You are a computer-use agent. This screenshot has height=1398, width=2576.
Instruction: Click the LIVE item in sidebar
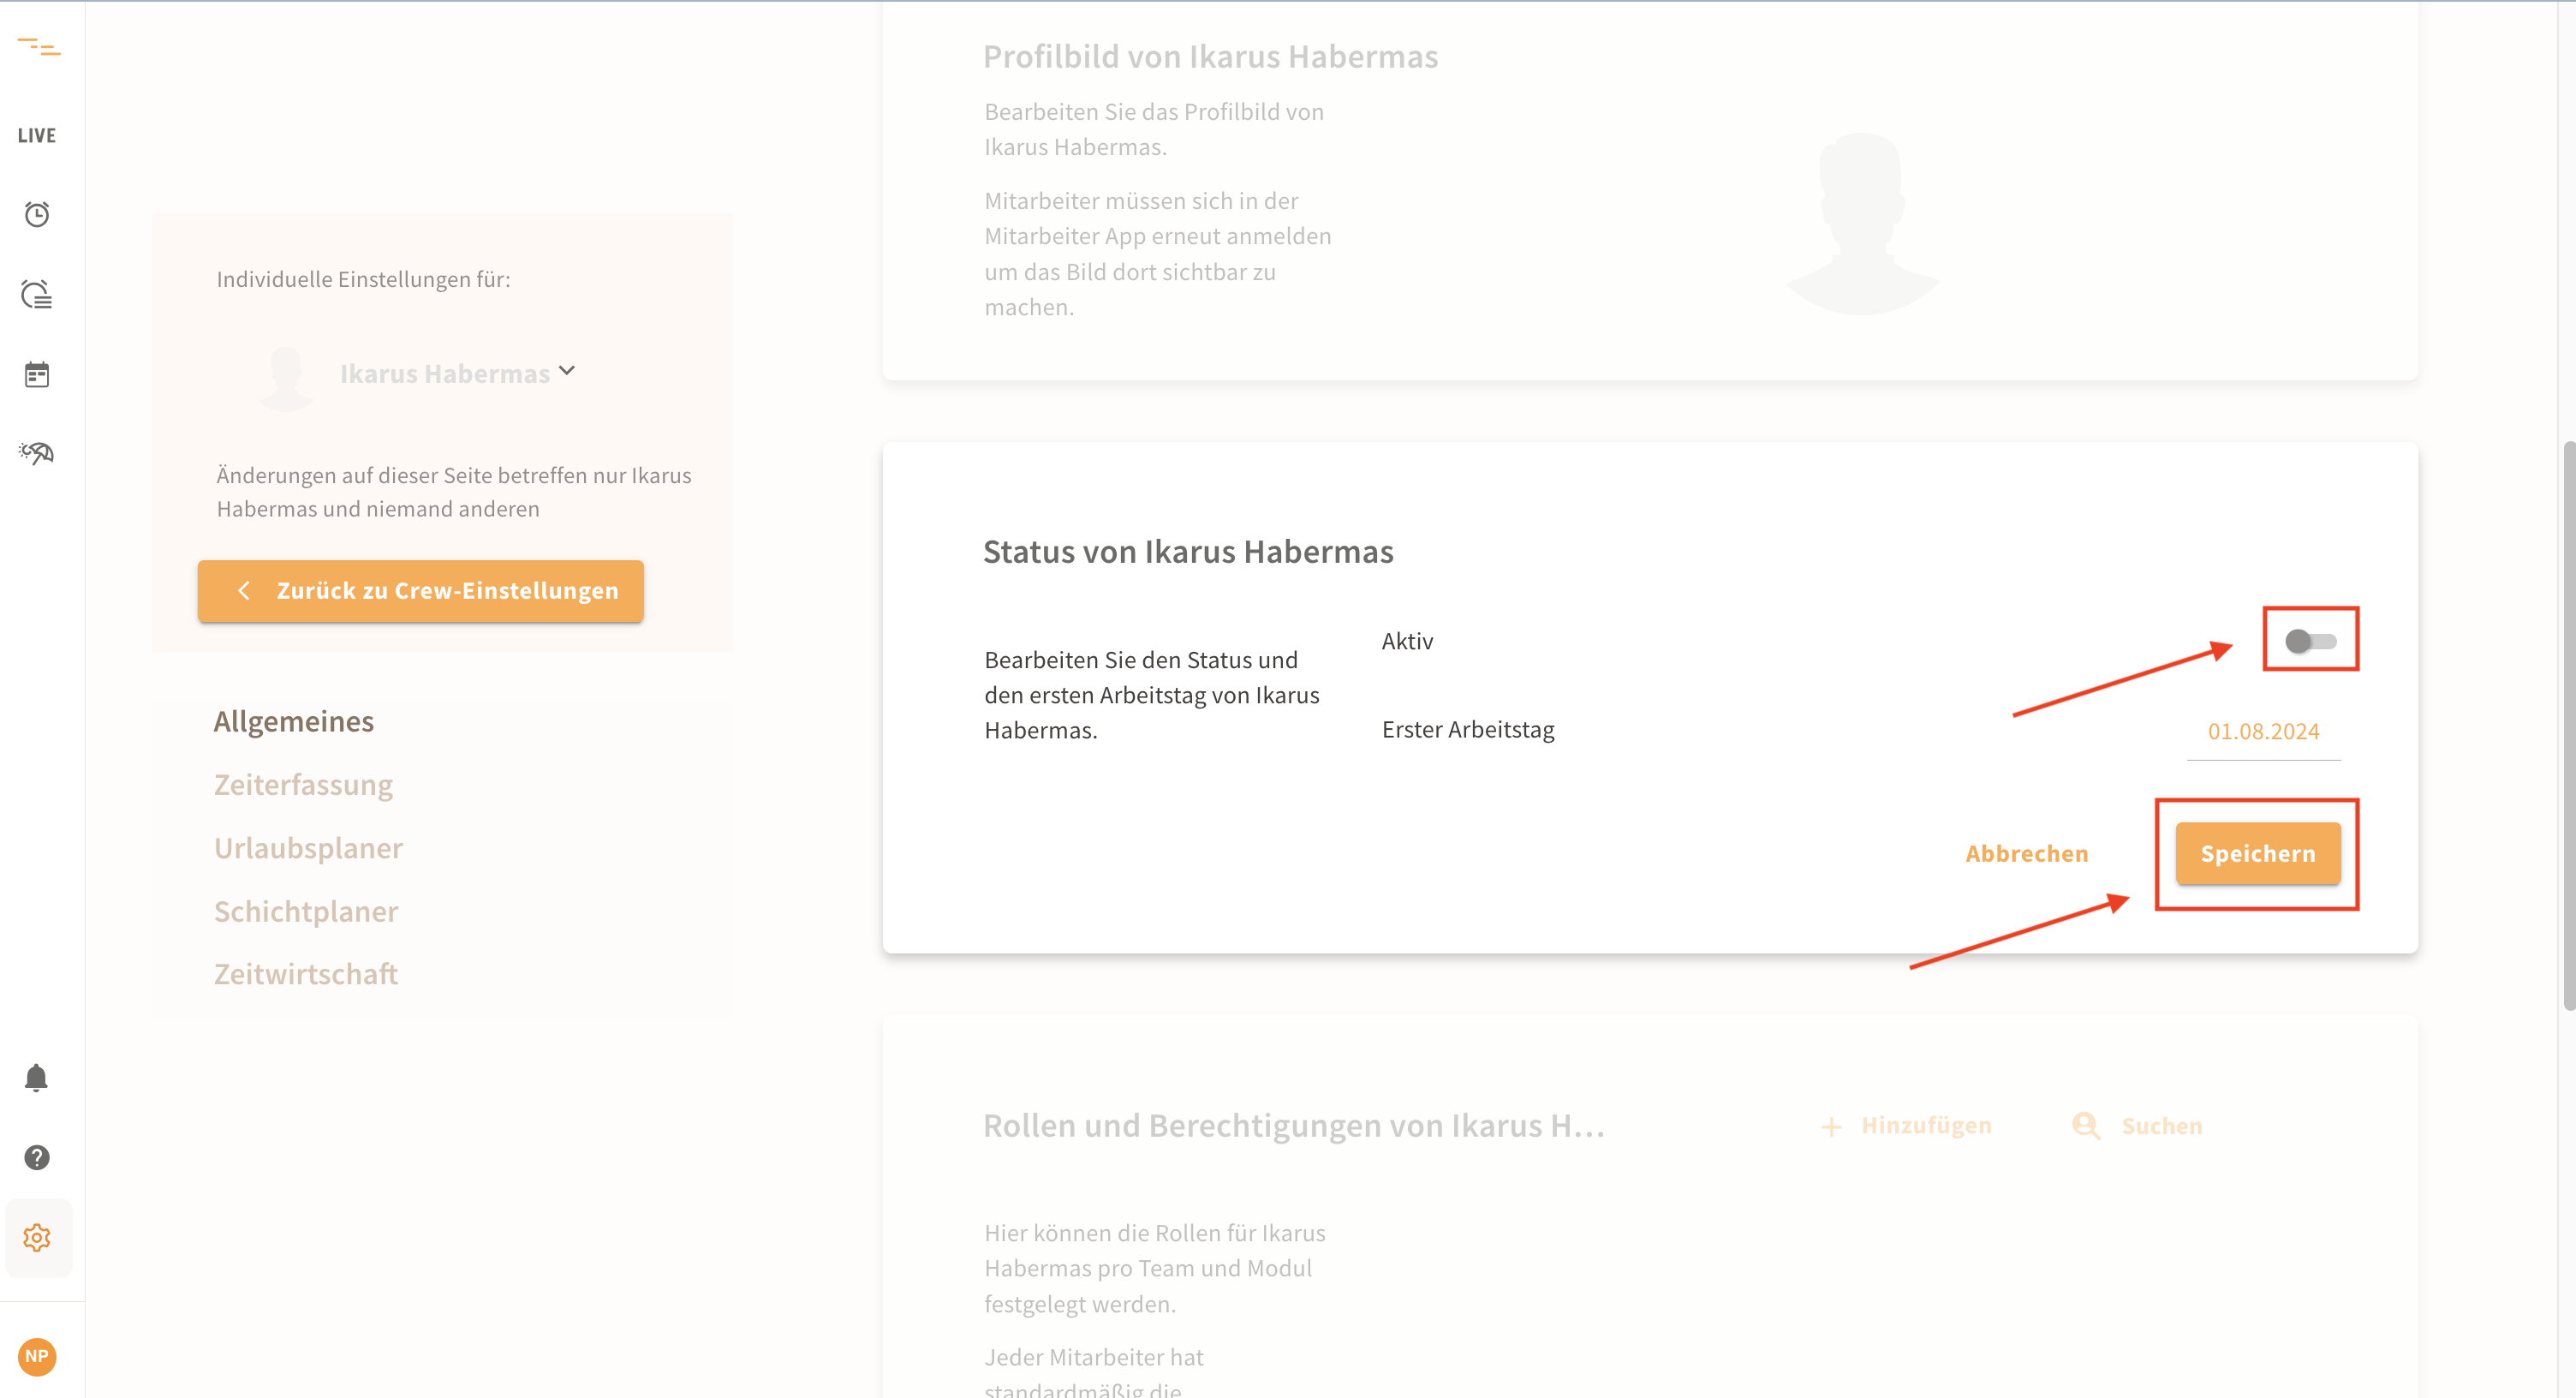tap(37, 135)
